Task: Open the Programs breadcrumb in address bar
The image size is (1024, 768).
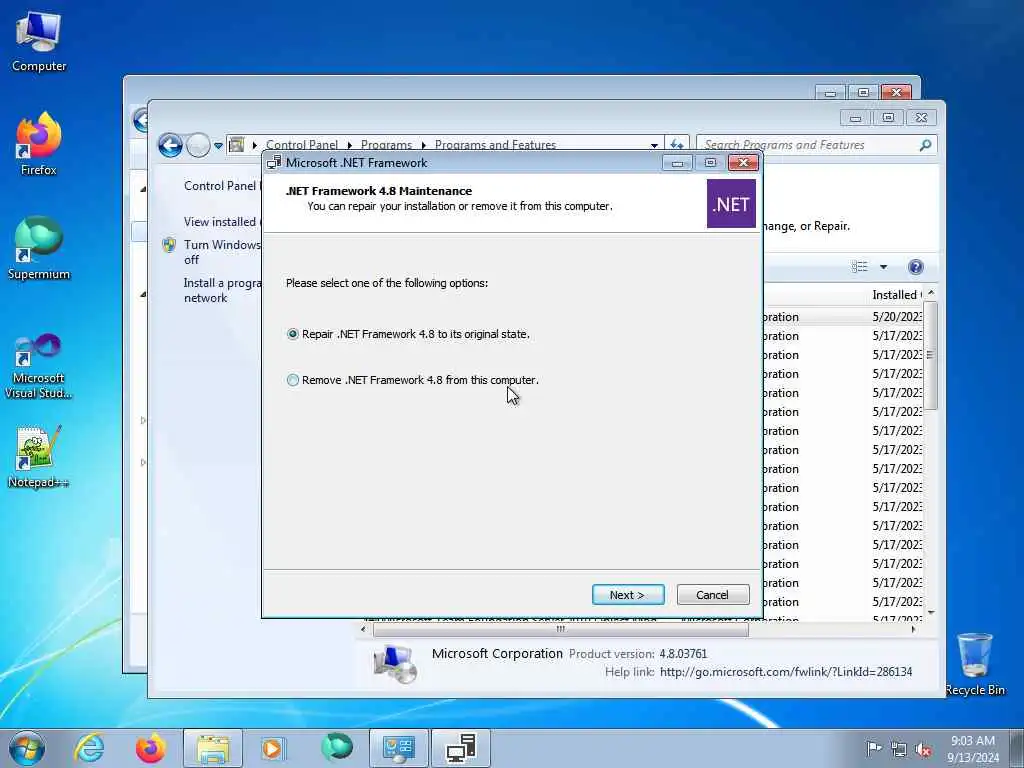Action: pos(386,145)
